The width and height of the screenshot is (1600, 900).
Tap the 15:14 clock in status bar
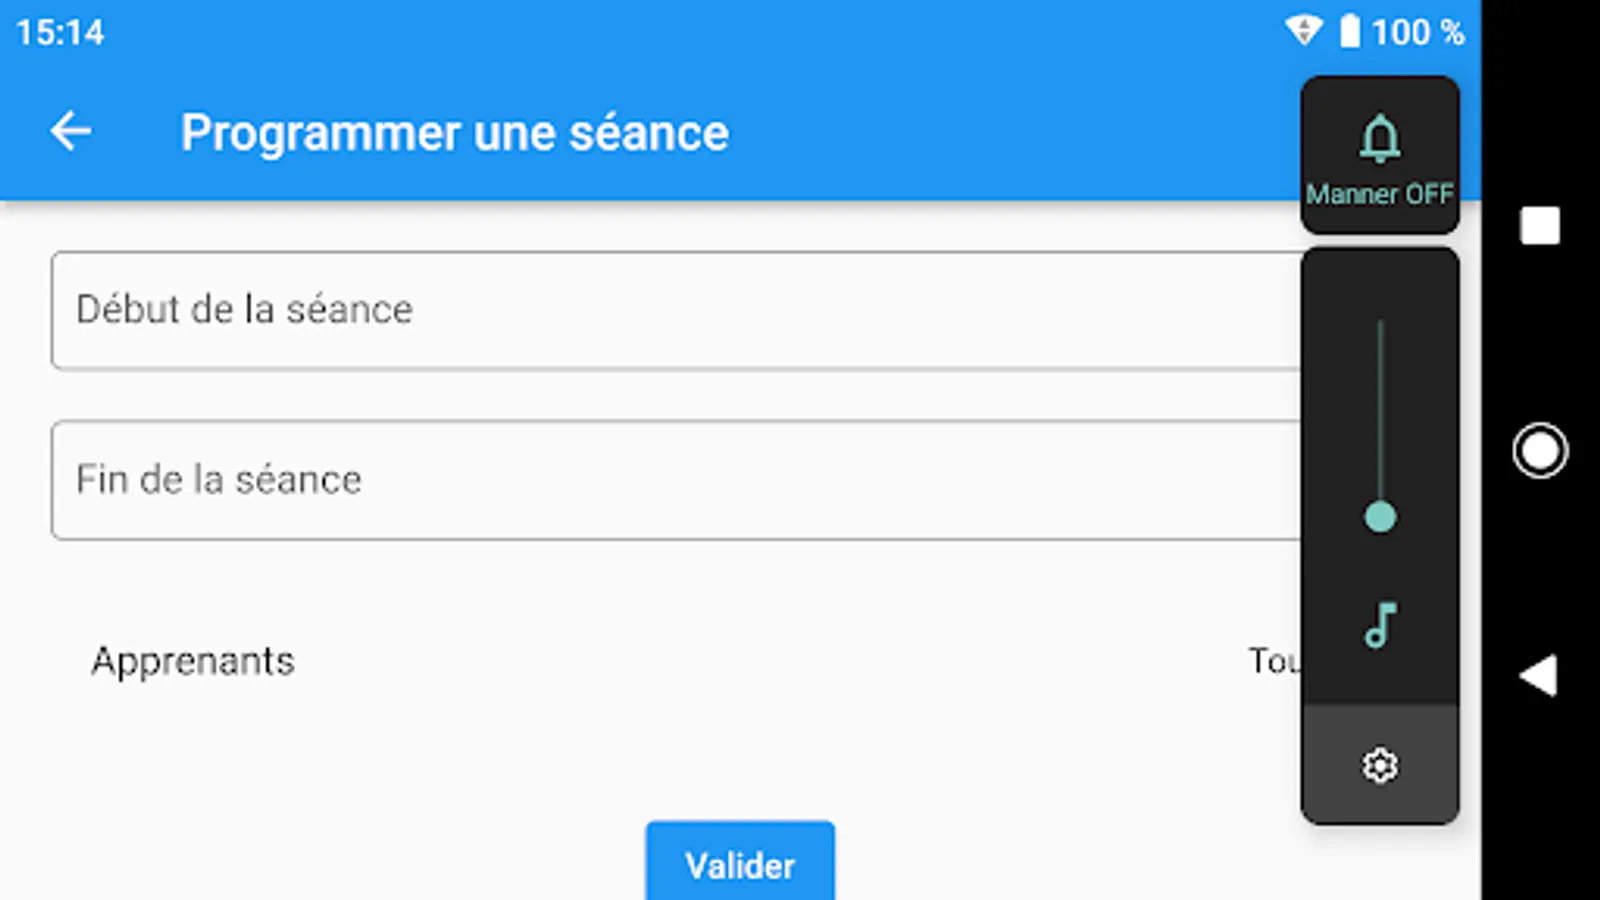coord(60,32)
